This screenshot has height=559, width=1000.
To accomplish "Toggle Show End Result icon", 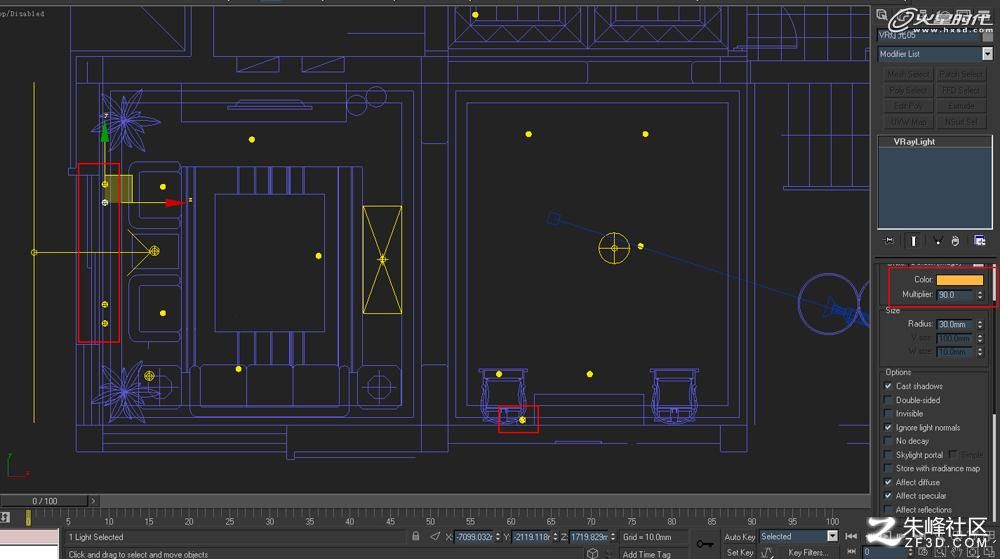I will pos(913,240).
